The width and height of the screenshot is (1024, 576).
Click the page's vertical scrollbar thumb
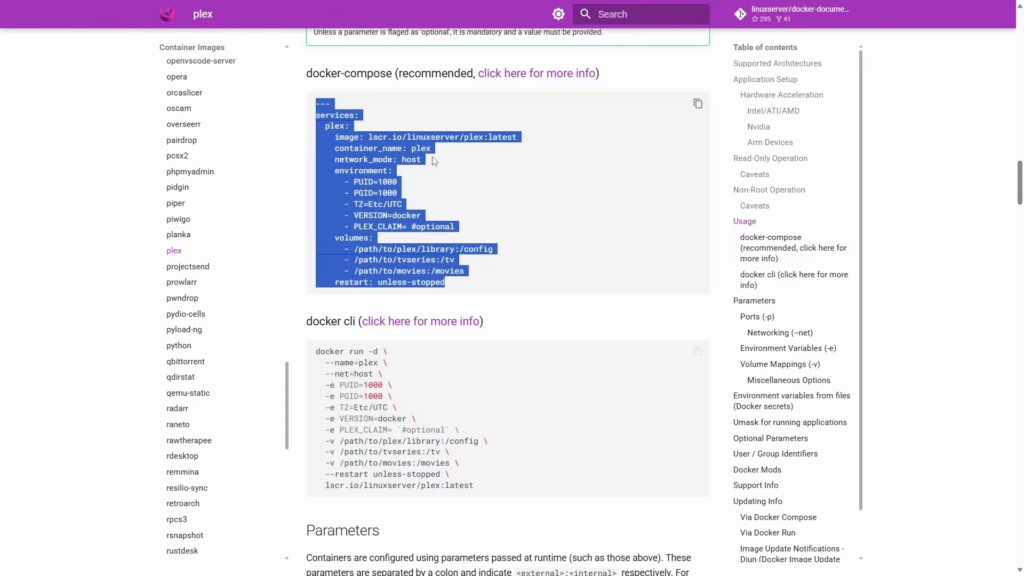[1019, 182]
